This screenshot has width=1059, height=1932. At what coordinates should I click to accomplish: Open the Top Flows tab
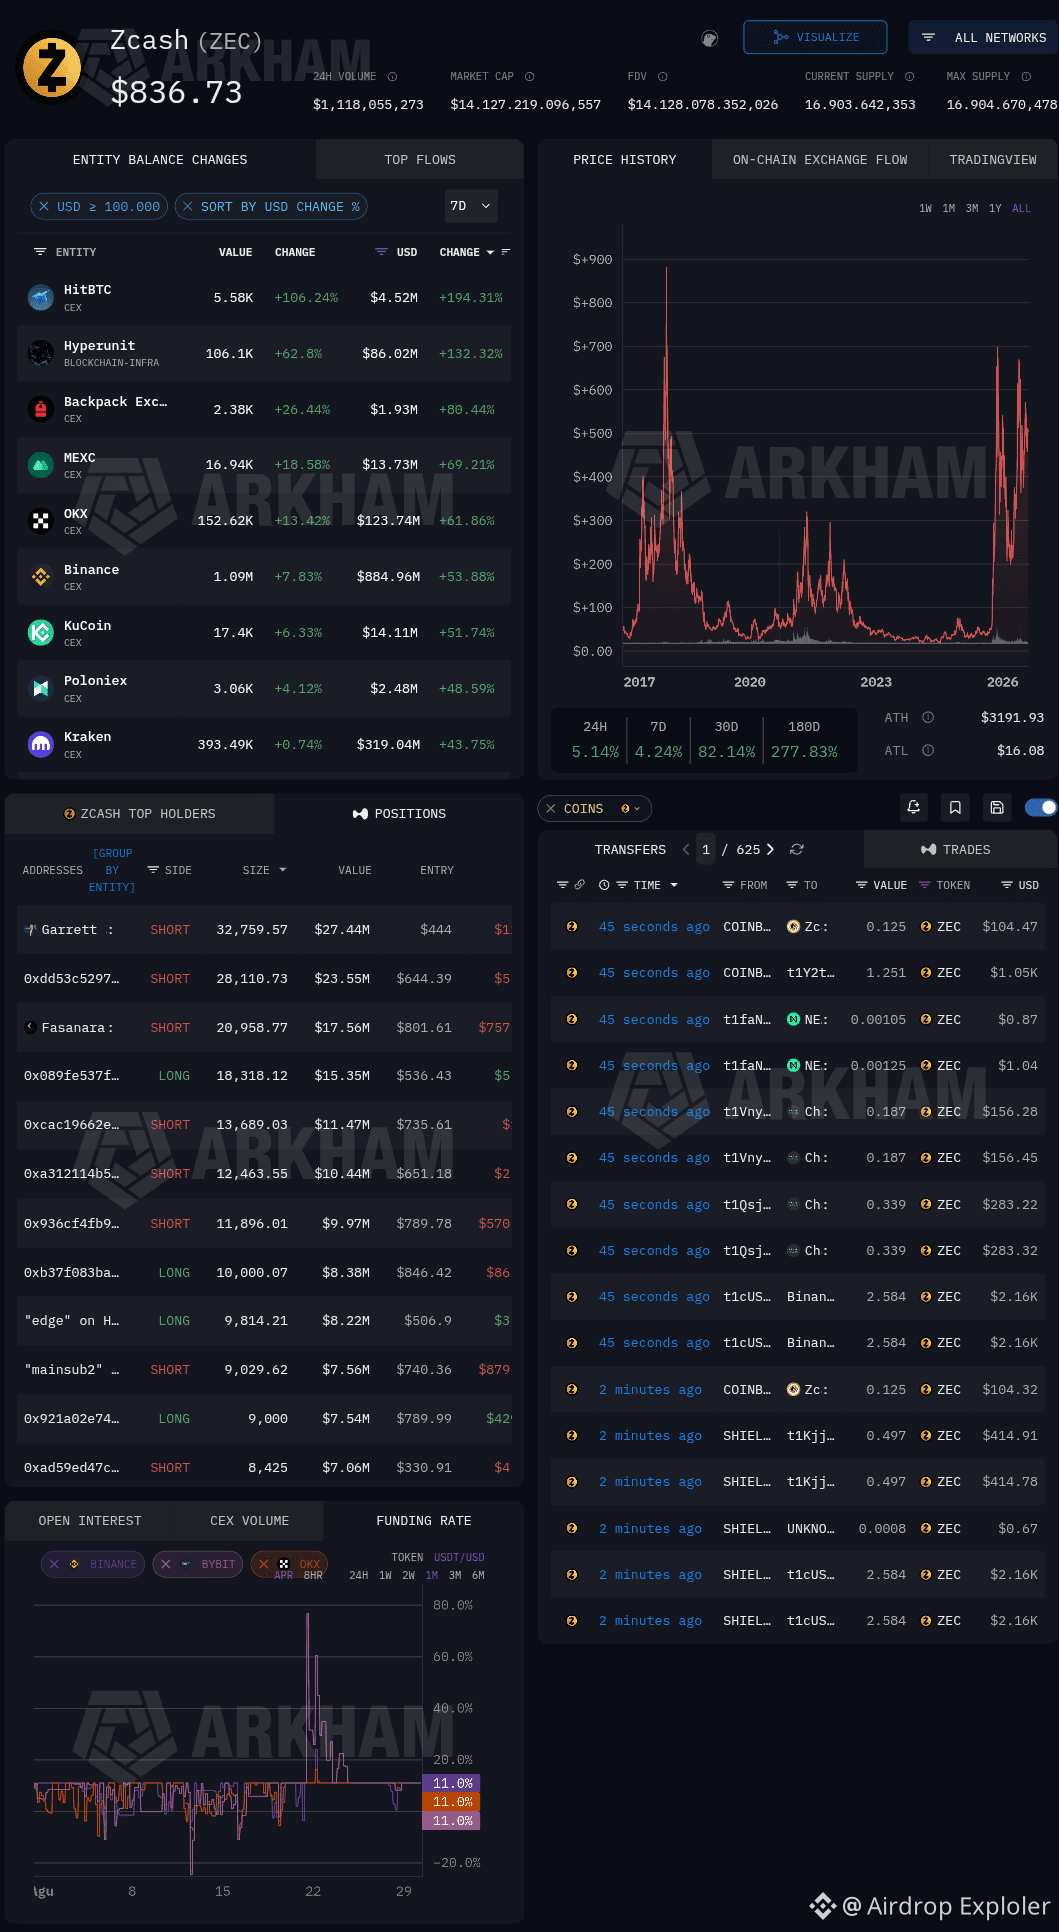click(420, 160)
